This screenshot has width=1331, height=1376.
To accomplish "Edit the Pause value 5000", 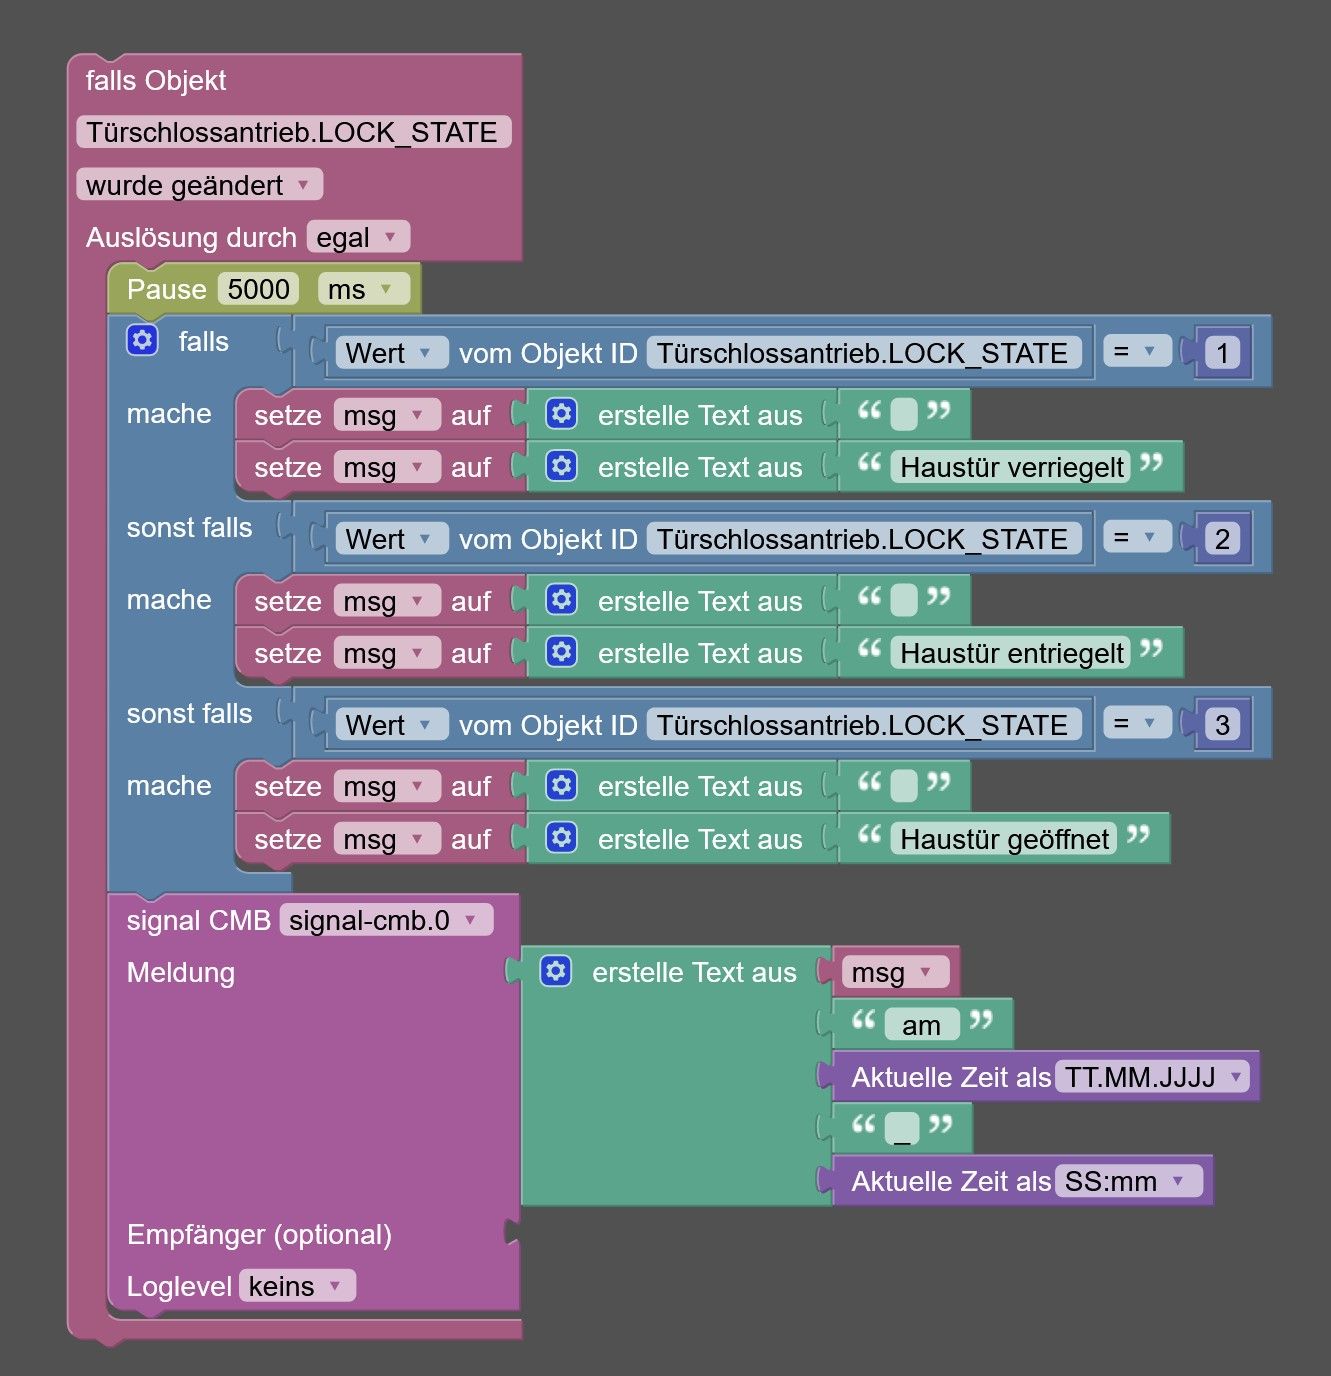I will coord(259,289).
